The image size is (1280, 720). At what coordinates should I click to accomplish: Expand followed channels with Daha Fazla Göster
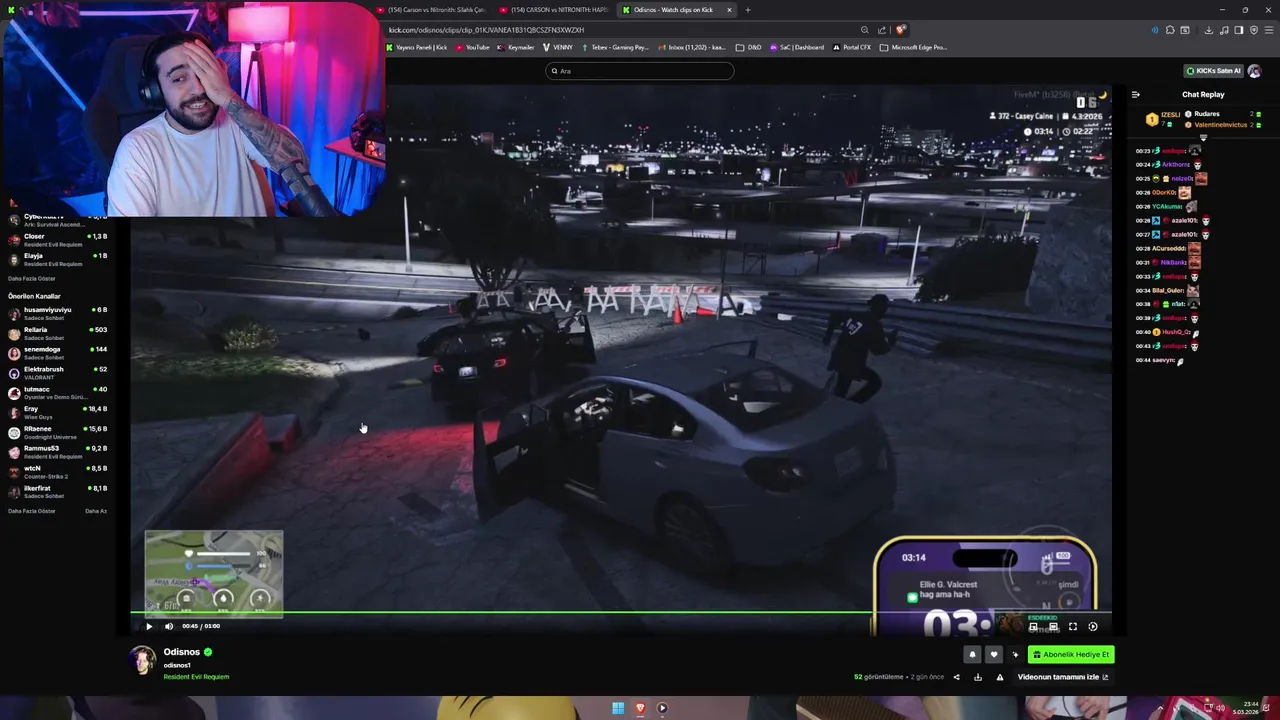(31, 279)
